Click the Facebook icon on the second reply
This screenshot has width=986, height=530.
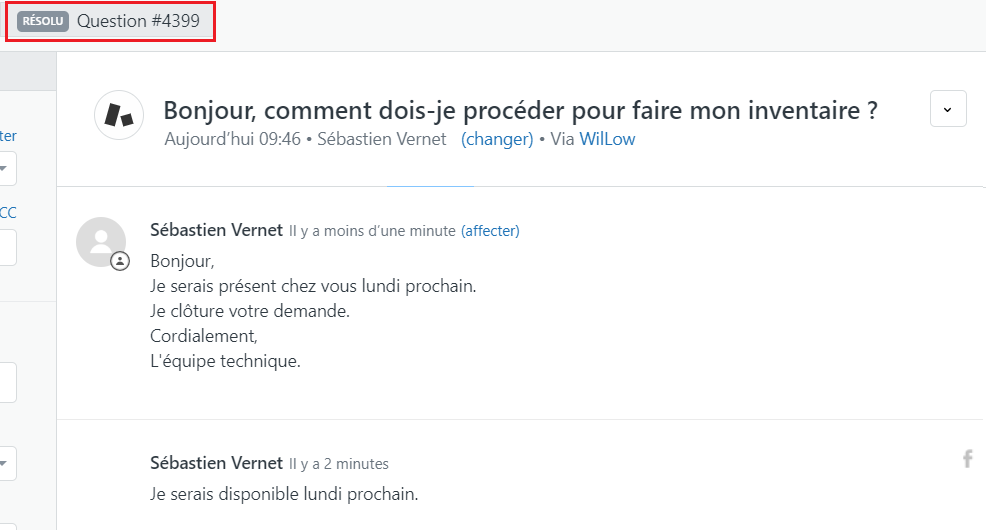(968, 459)
